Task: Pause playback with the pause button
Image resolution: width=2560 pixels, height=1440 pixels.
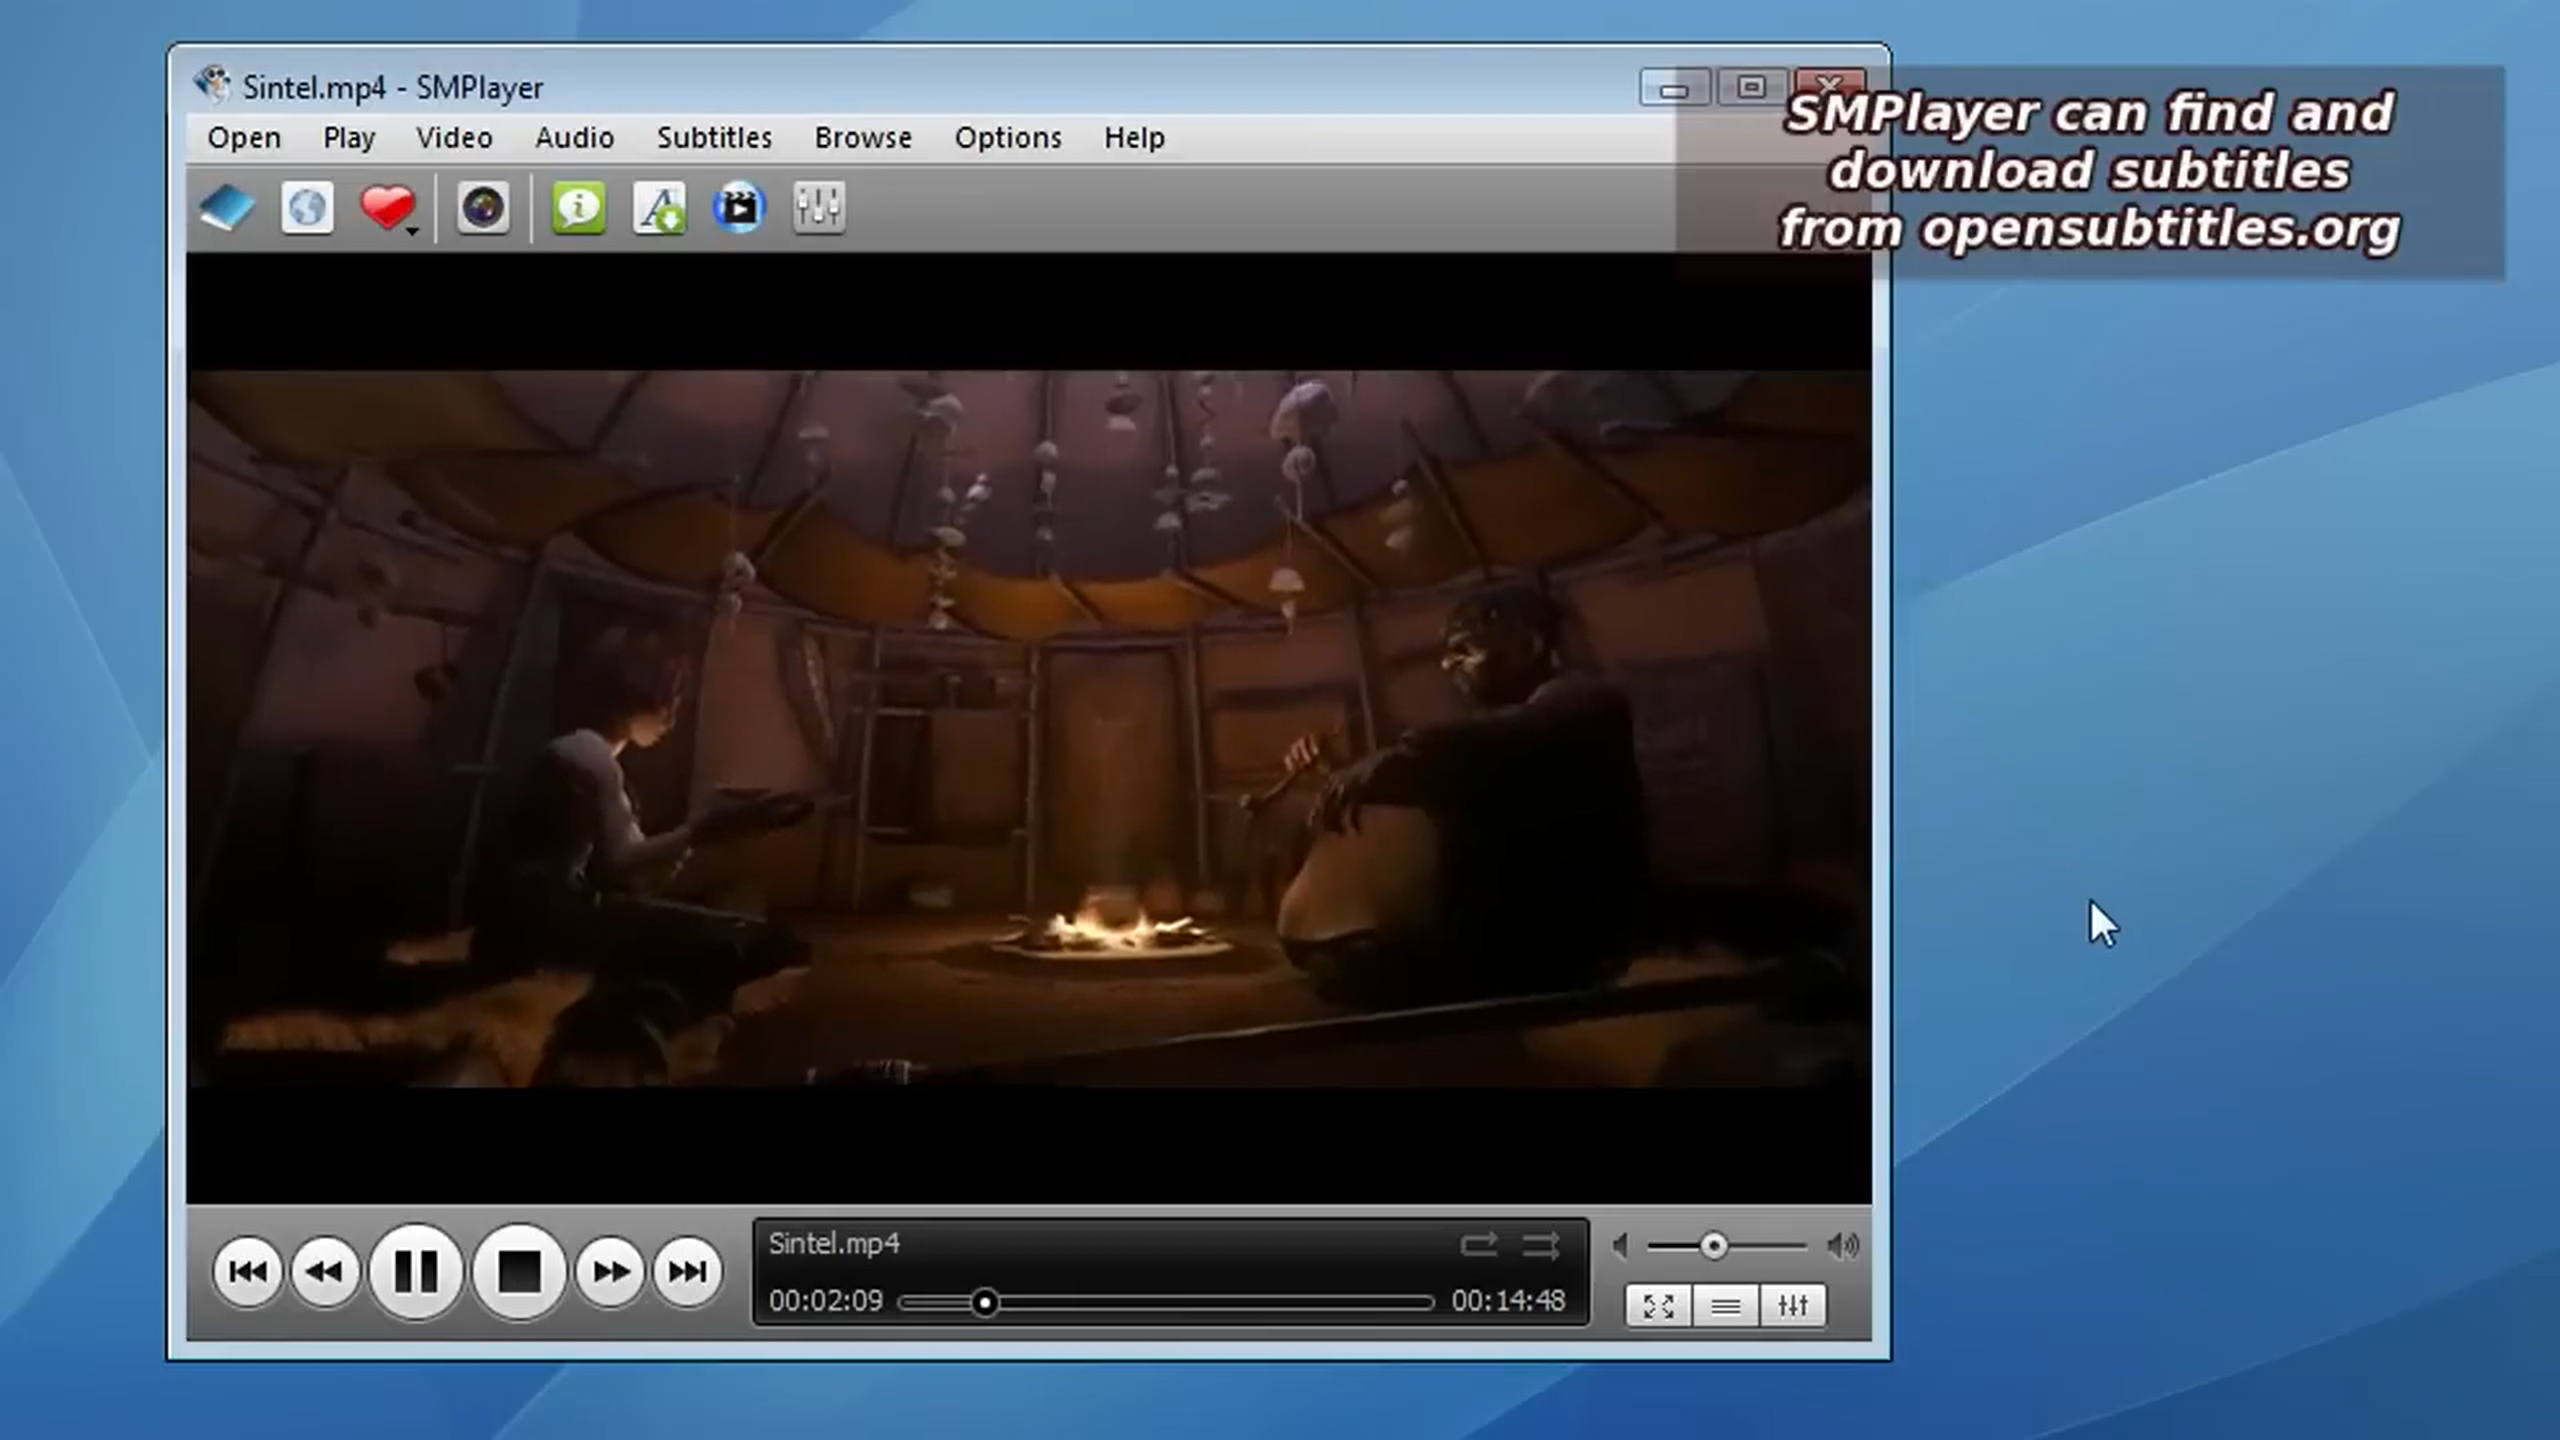Action: click(416, 1272)
